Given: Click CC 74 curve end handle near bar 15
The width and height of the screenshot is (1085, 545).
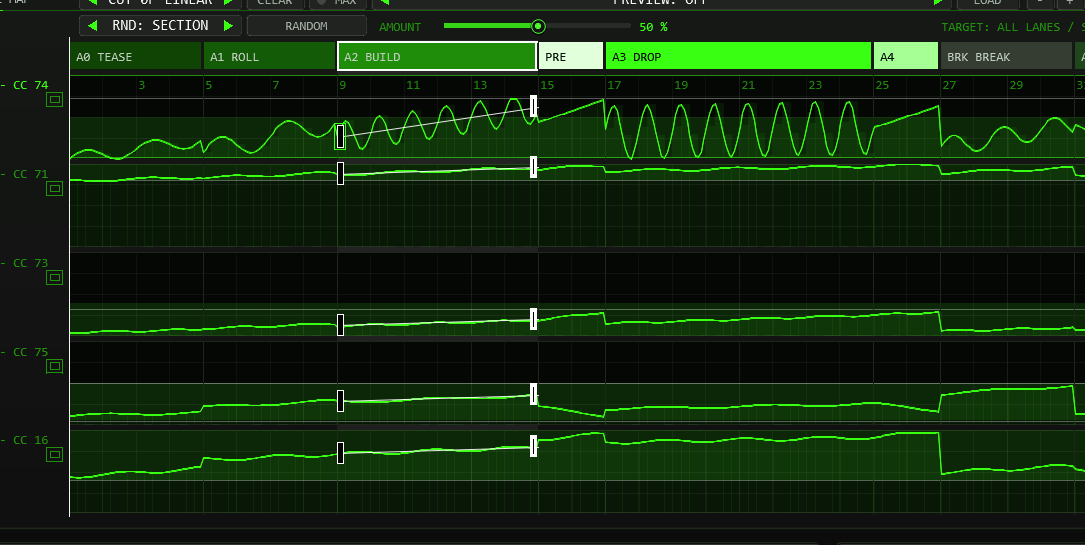Looking at the screenshot, I should coord(534,106).
